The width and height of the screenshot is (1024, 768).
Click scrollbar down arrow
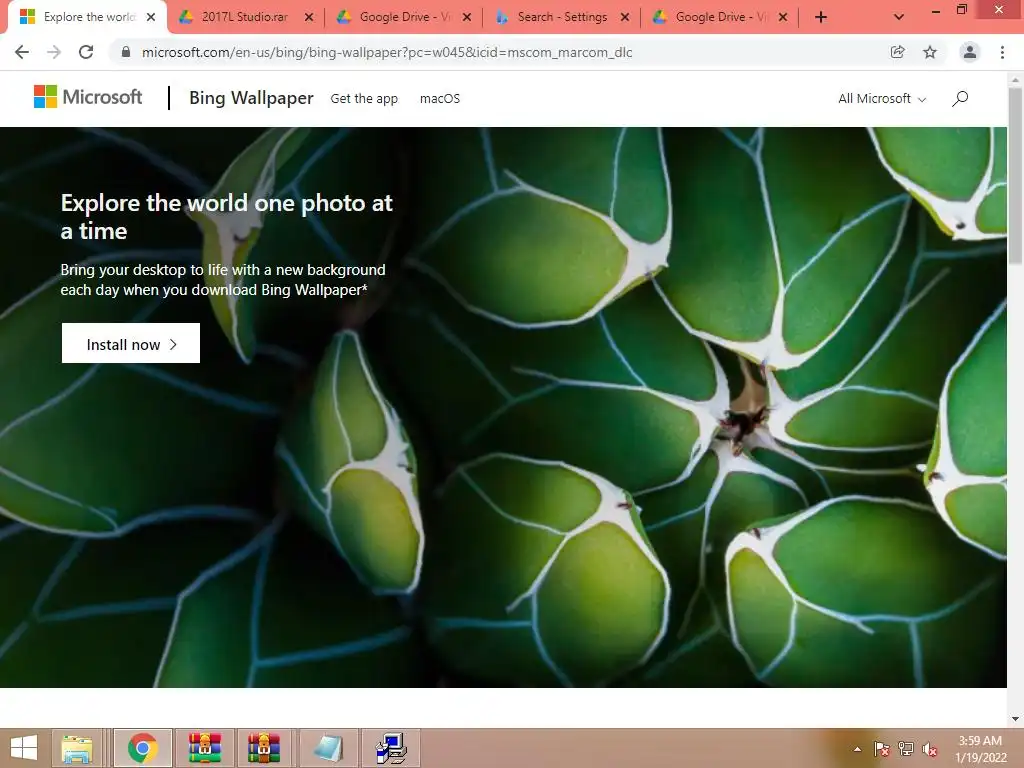point(1015,719)
